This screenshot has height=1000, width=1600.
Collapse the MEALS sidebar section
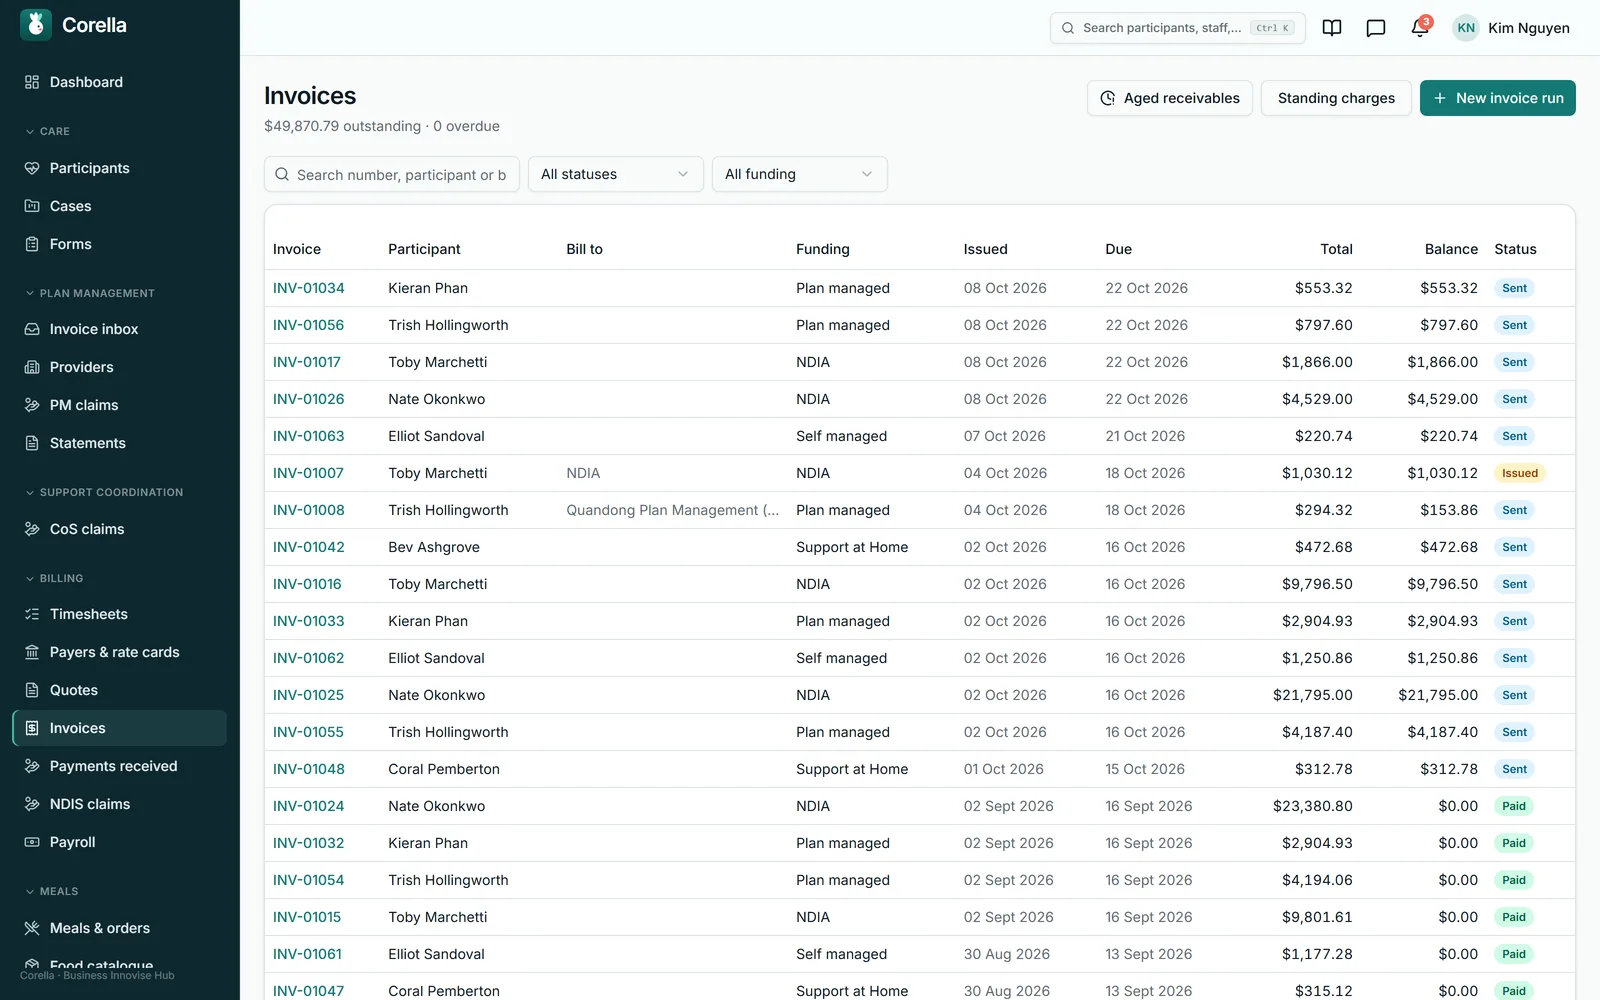click(x=52, y=891)
